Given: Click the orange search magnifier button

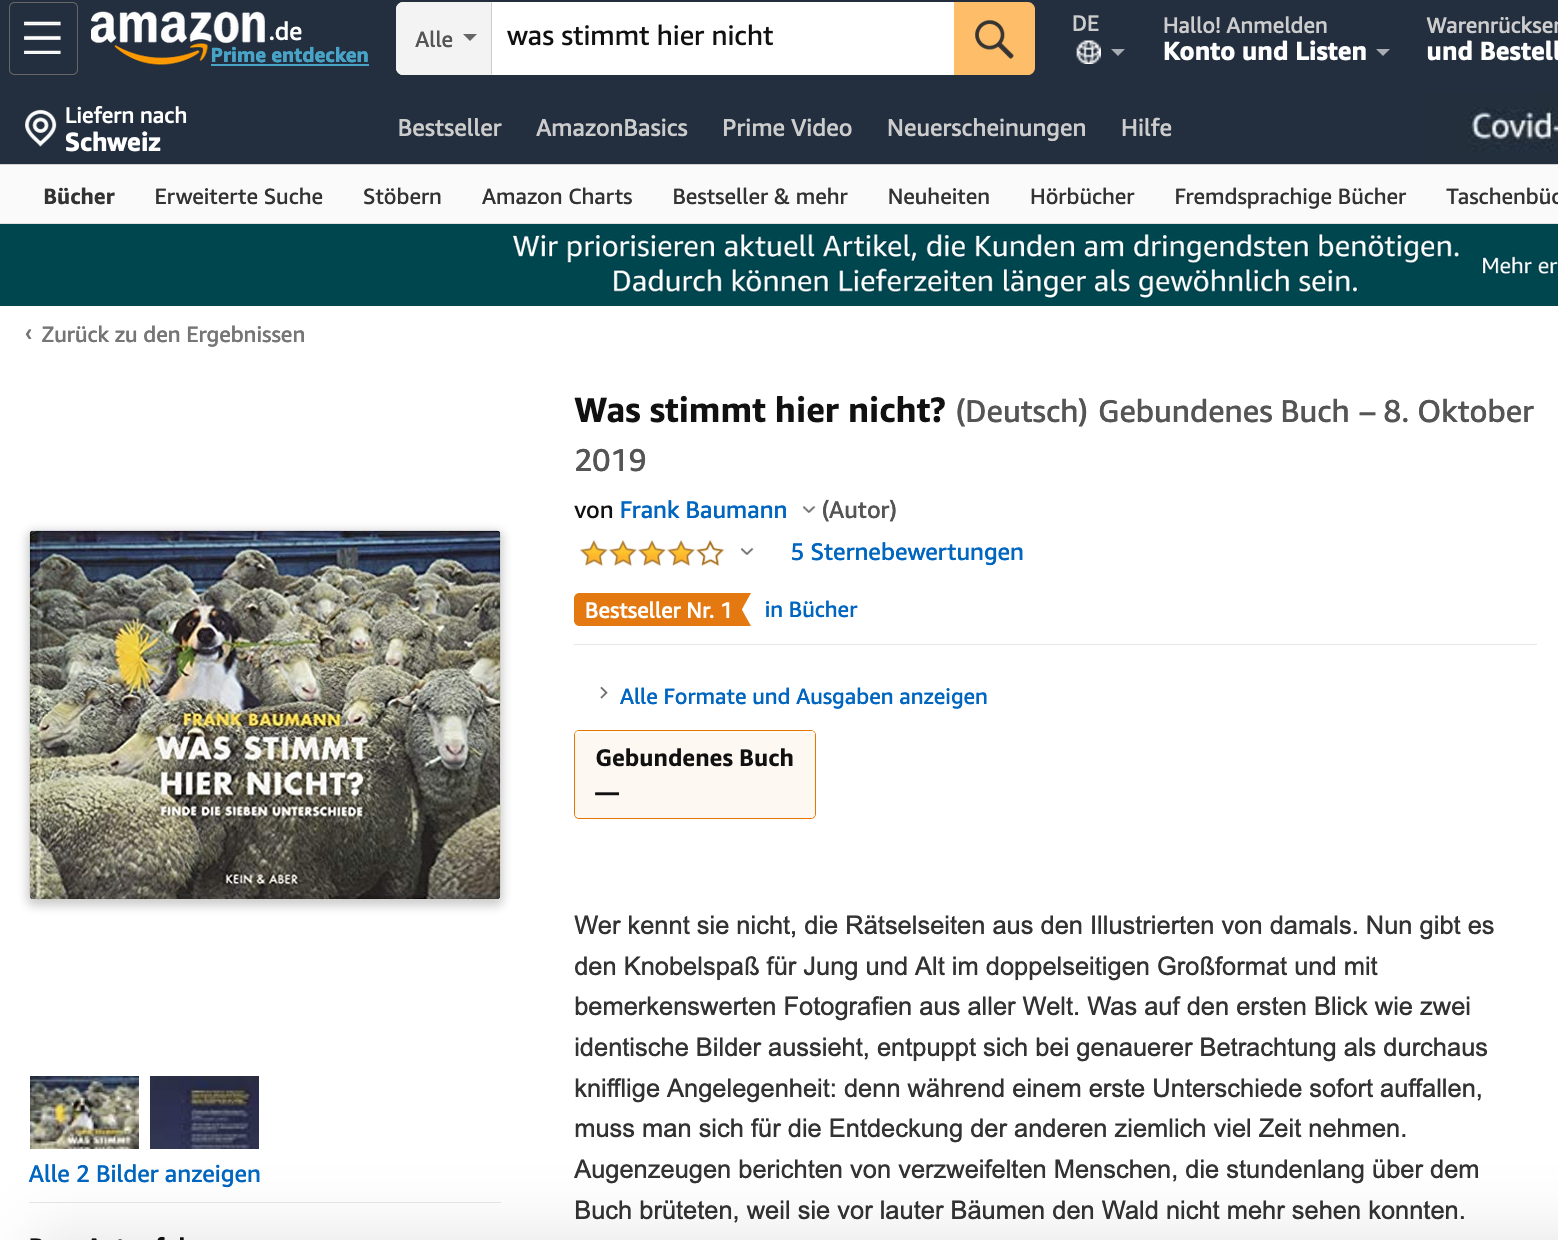Looking at the screenshot, I should coord(993,39).
